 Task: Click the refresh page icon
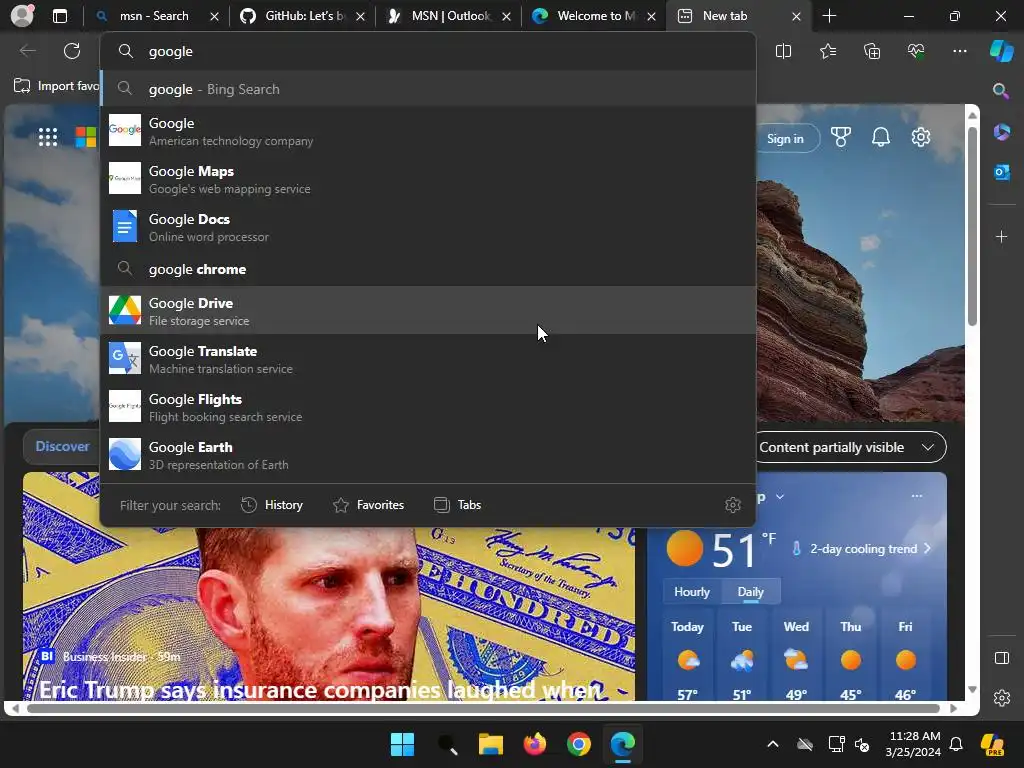pyautogui.click(x=72, y=51)
